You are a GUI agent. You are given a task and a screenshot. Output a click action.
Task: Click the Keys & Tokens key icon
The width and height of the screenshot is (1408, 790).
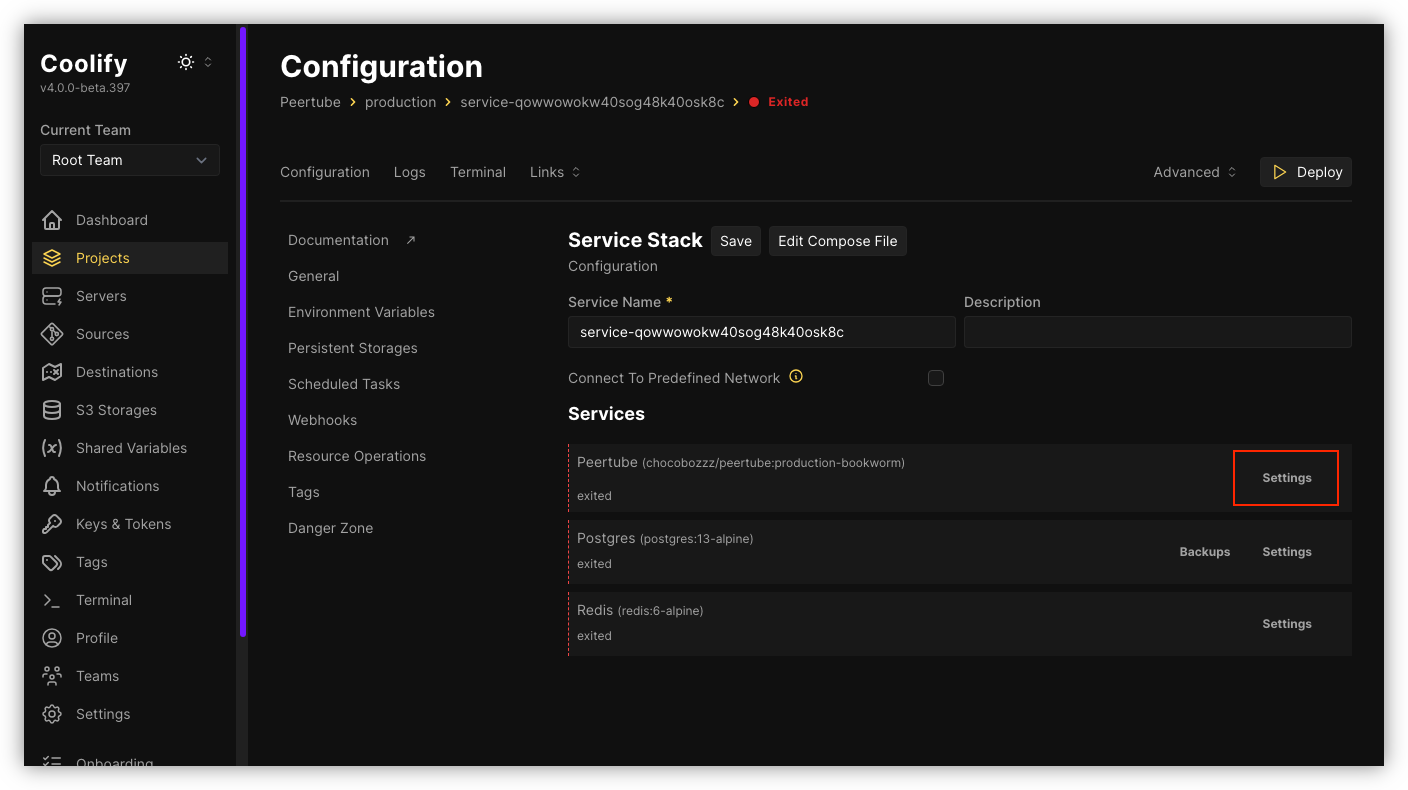(52, 524)
